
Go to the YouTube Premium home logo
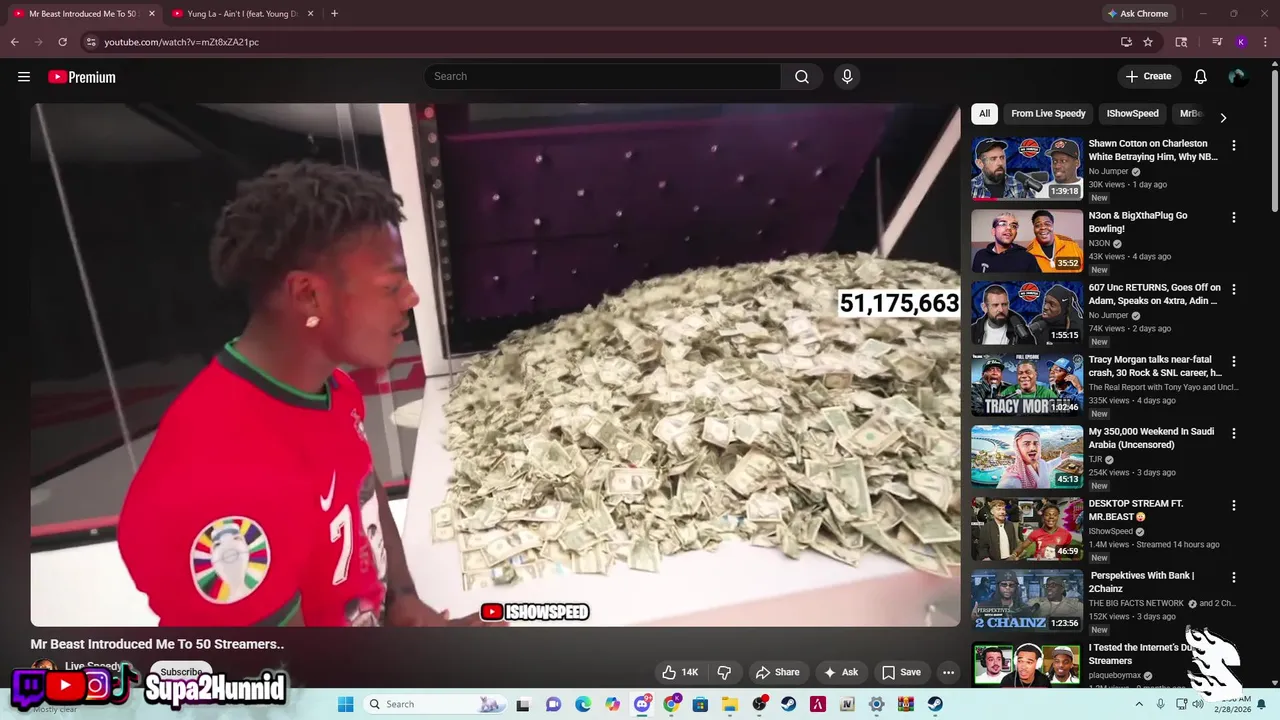(x=82, y=77)
